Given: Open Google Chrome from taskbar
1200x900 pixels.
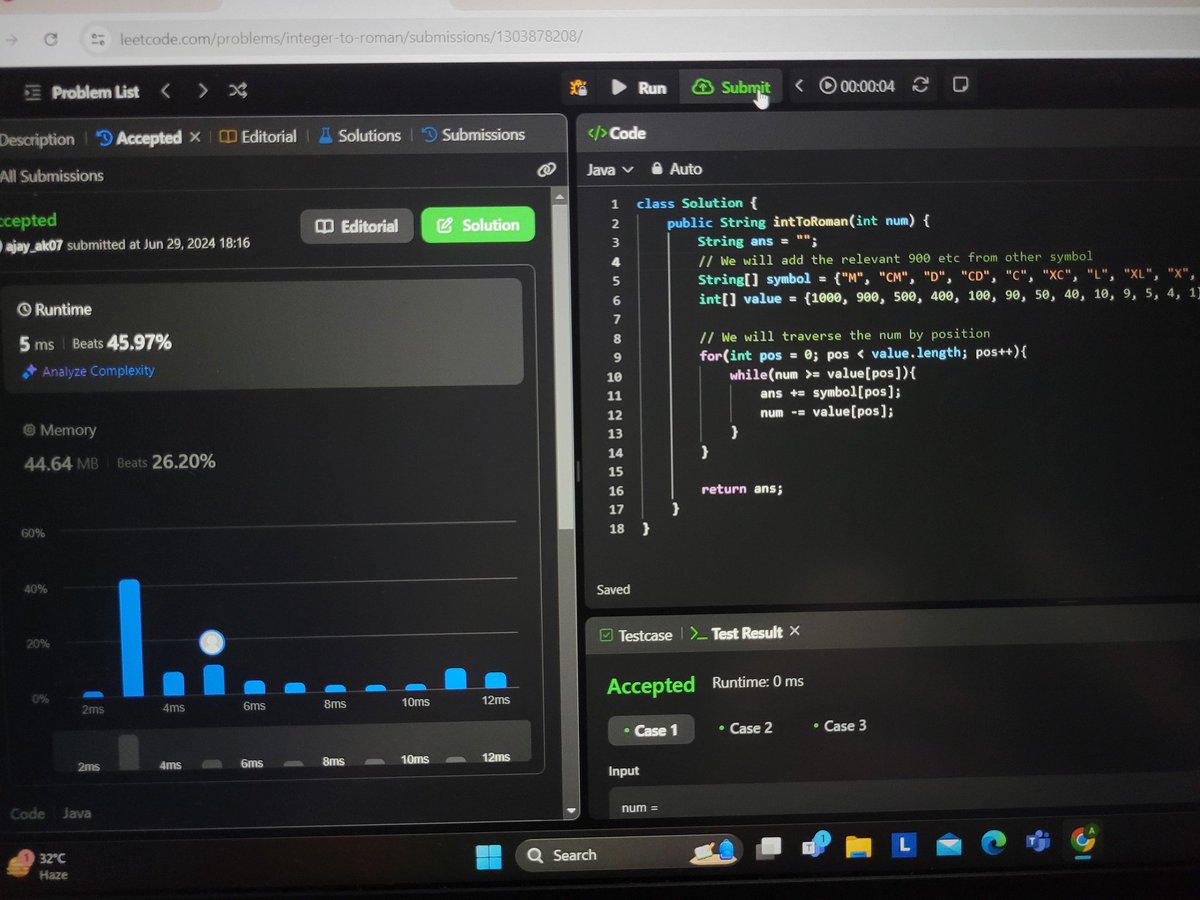Looking at the screenshot, I should 1082,840.
